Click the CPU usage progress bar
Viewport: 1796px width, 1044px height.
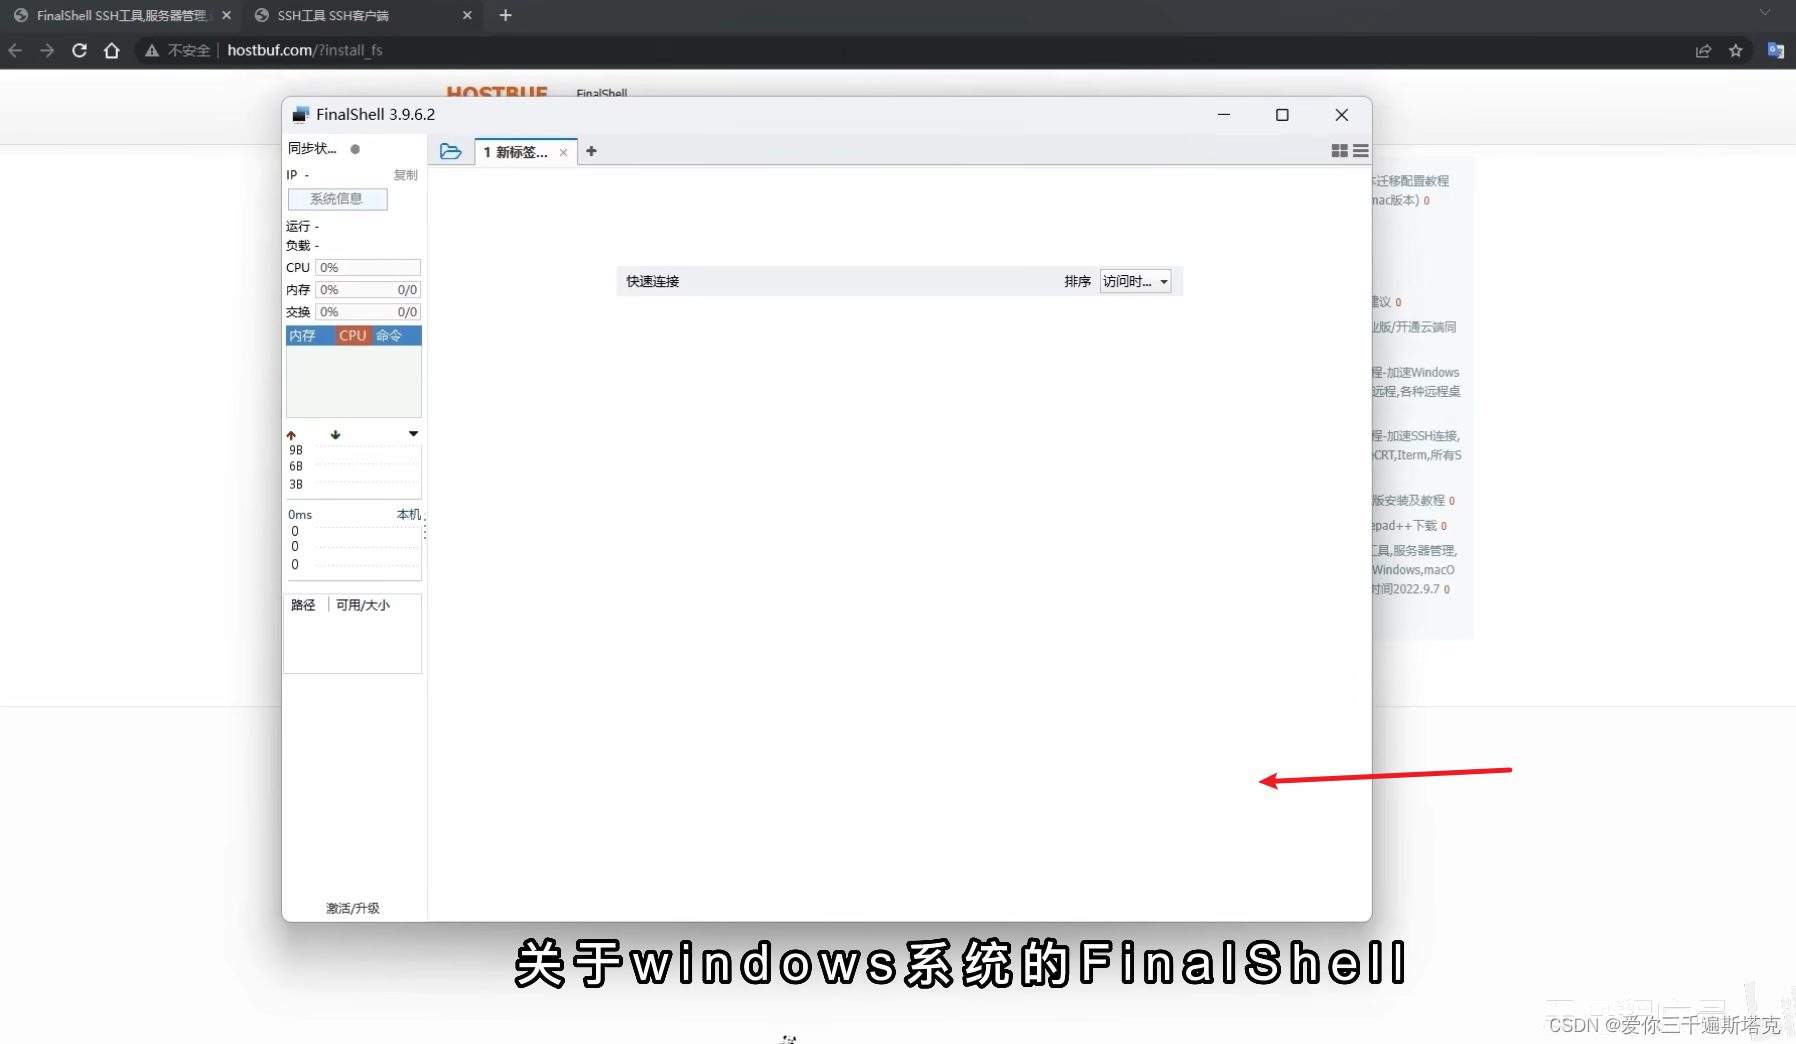click(367, 267)
